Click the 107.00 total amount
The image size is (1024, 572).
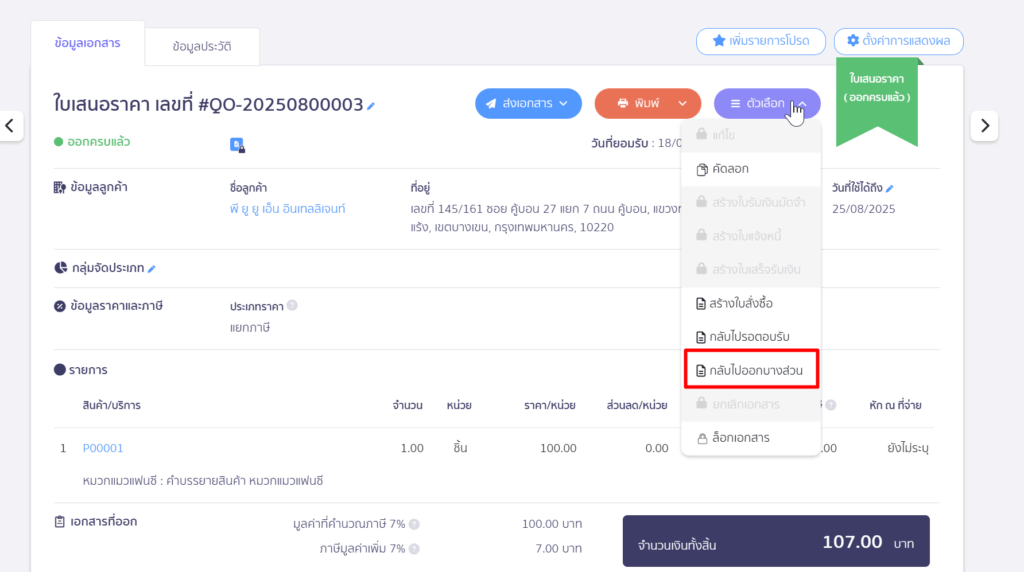pos(852,541)
